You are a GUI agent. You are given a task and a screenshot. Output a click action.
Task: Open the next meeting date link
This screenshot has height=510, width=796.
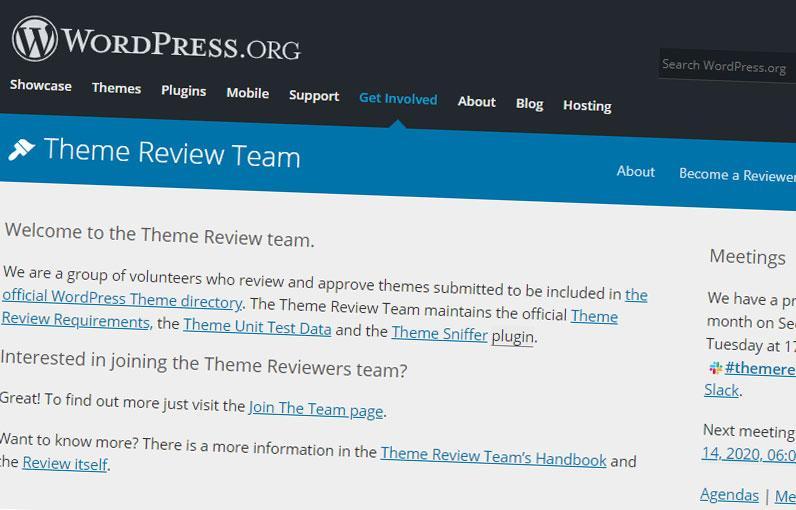(x=749, y=454)
